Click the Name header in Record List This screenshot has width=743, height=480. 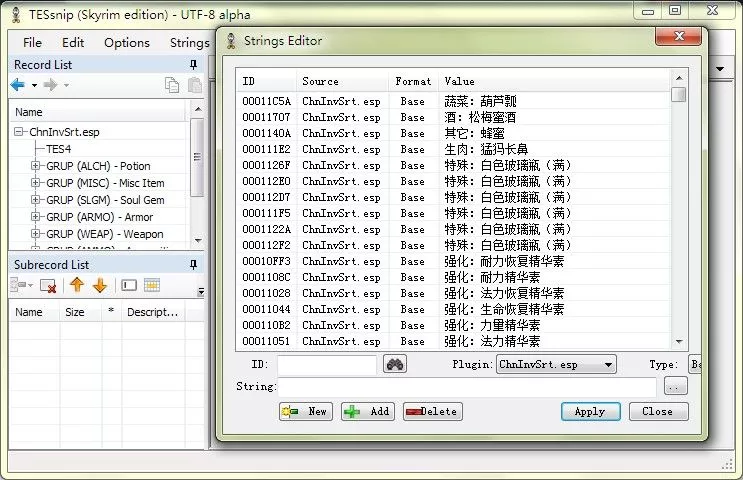(x=99, y=112)
